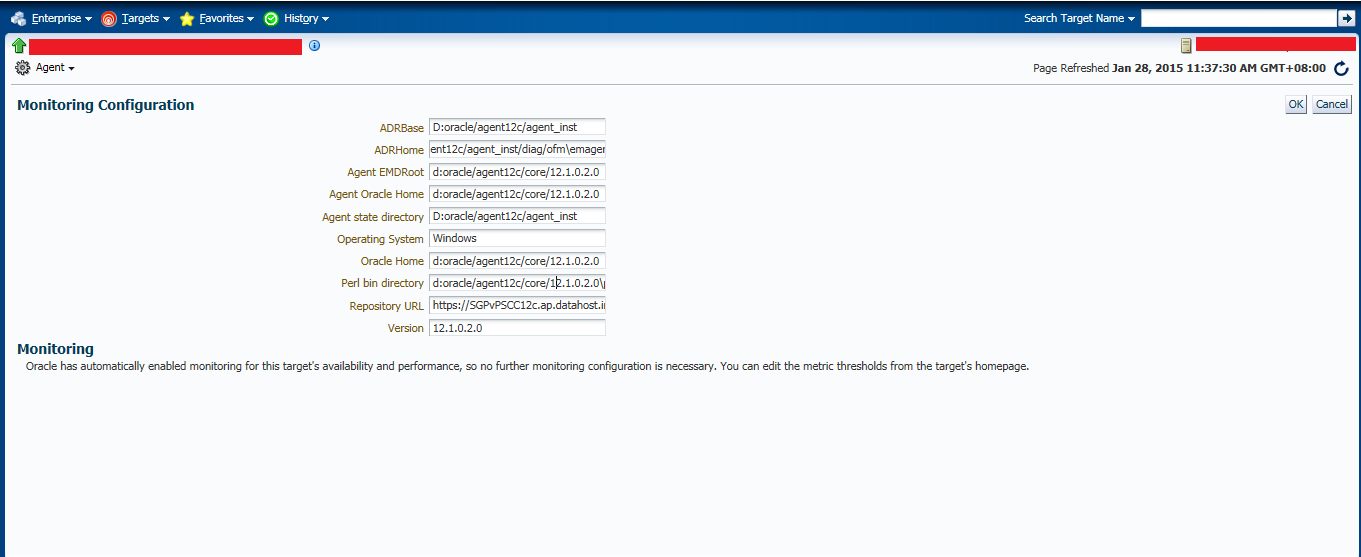The height and width of the screenshot is (557, 1361).
Task: Click the Targets bullseye icon
Action: tap(109, 18)
